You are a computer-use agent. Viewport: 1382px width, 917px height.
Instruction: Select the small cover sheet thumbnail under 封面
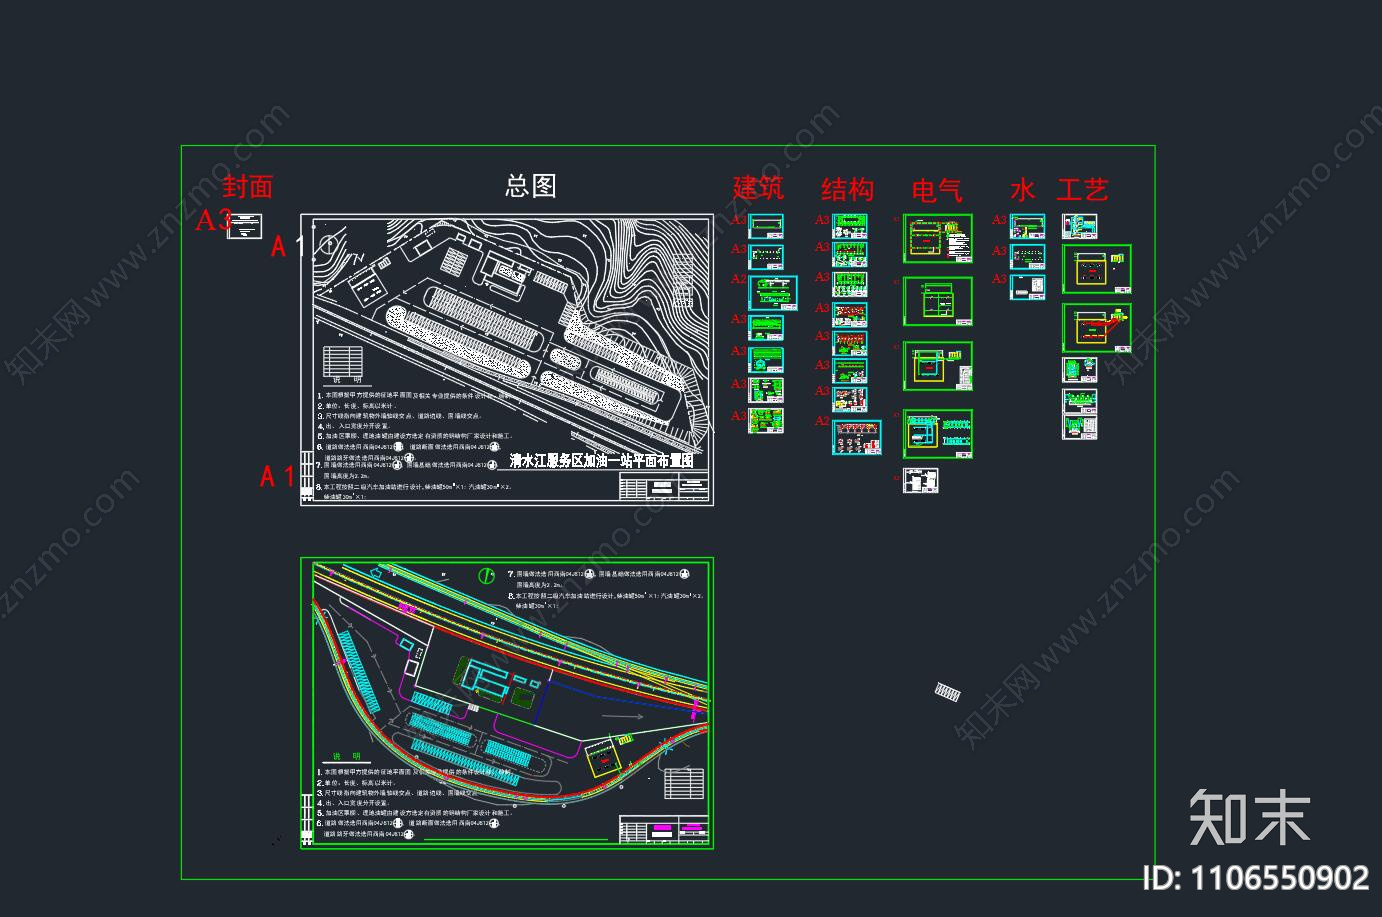click(x=245, y=227)
